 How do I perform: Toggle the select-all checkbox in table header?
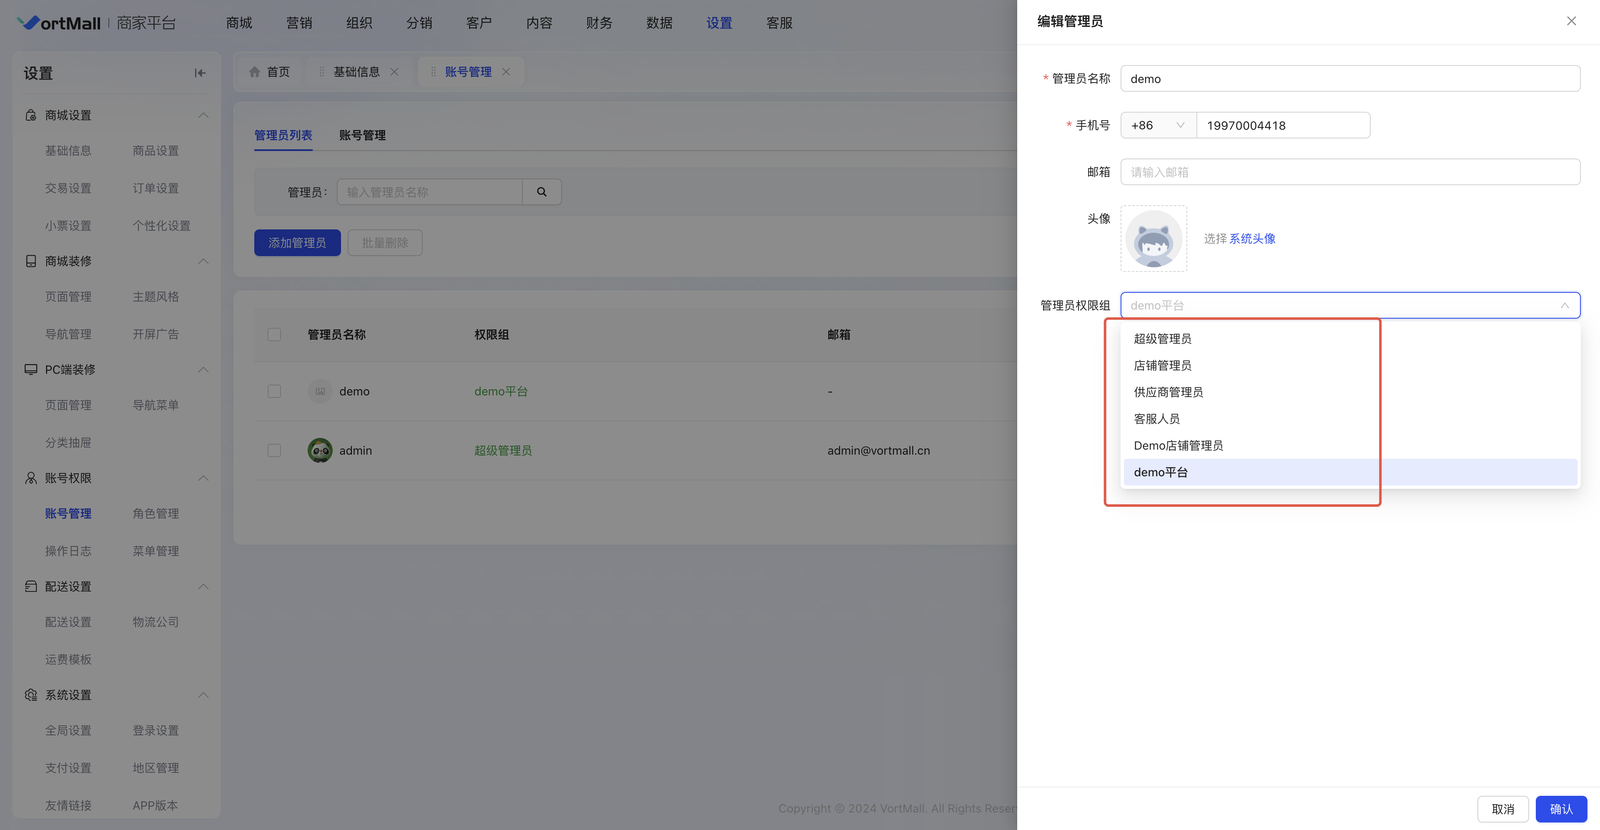click(274, 335)
